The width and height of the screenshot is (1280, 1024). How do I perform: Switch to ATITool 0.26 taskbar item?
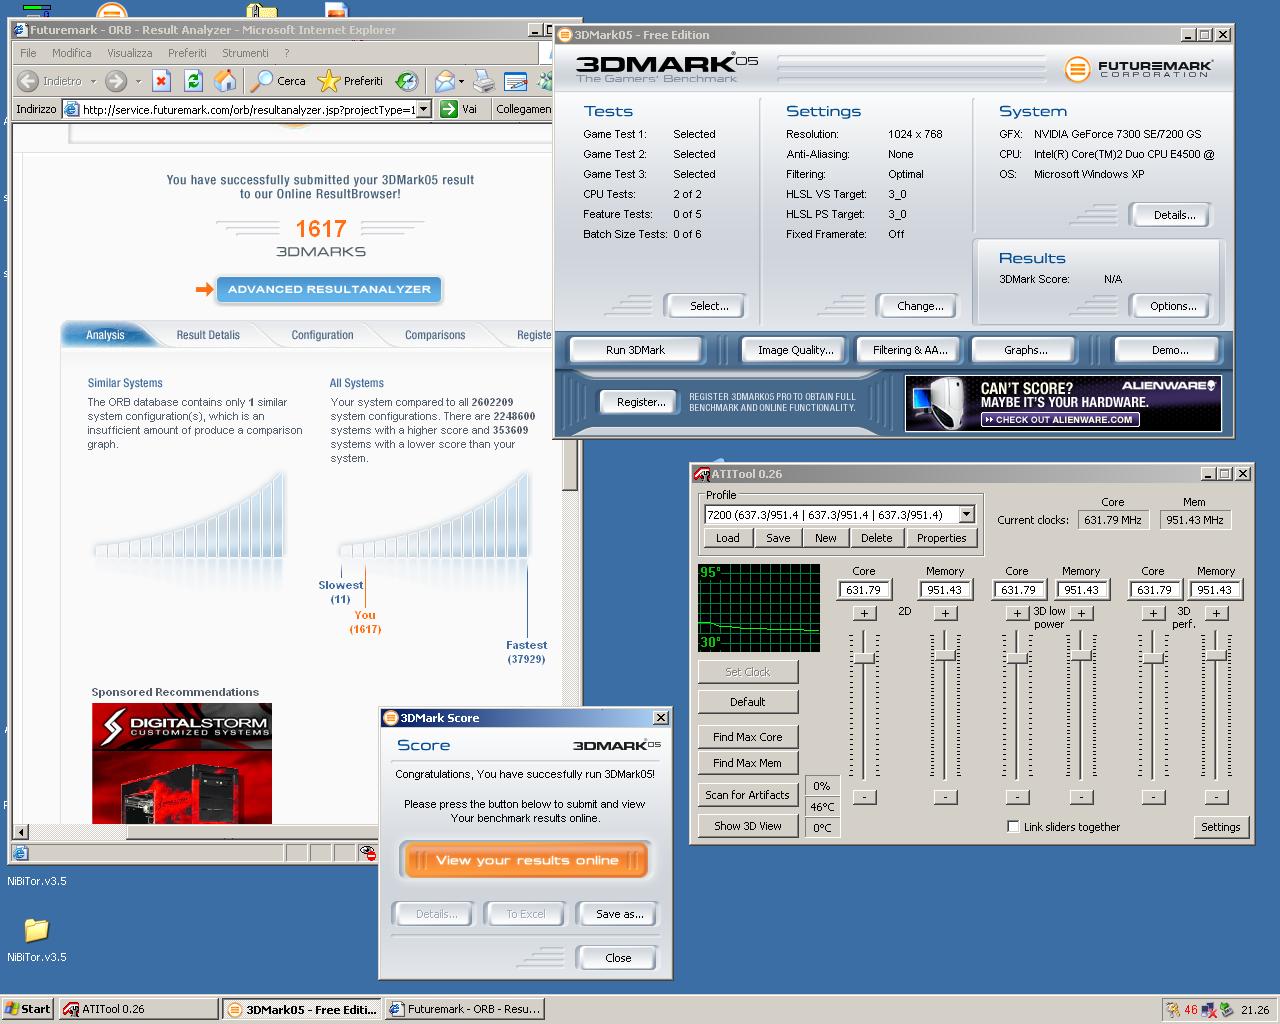point(138,1009)
